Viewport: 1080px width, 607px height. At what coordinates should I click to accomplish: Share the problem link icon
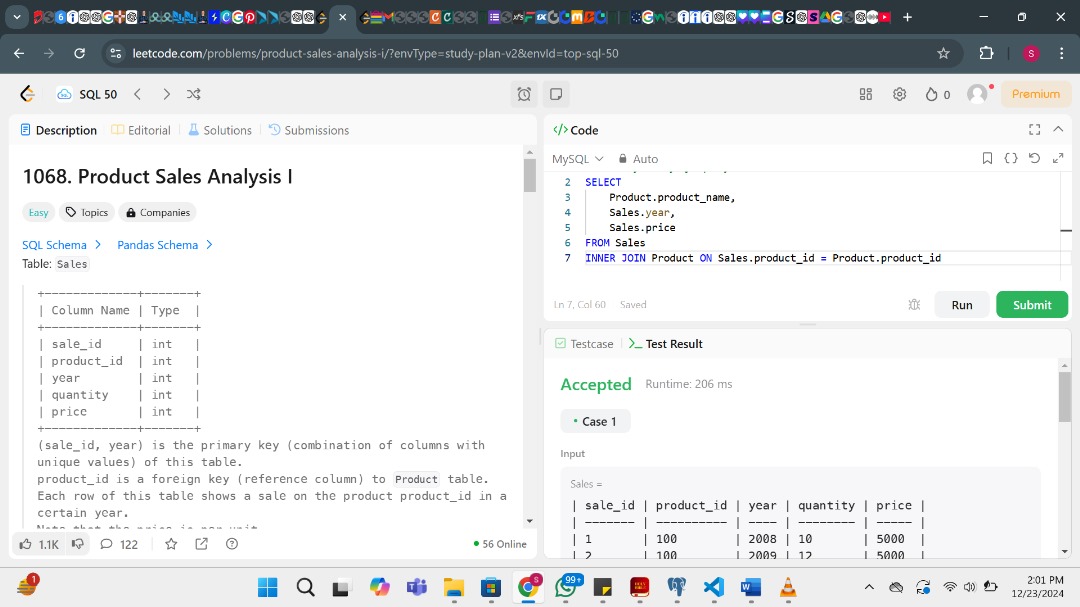pyautogui.click(x=201, y=544)
